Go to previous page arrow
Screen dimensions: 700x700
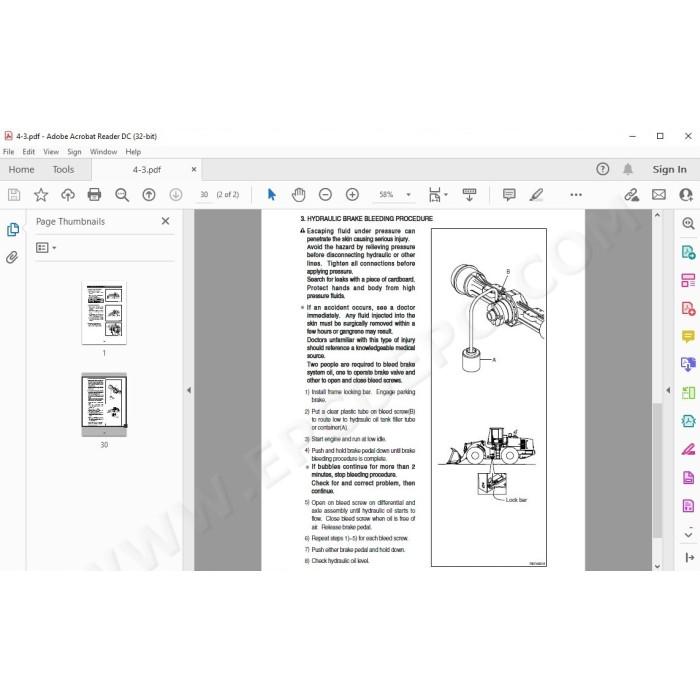point(149,195)
